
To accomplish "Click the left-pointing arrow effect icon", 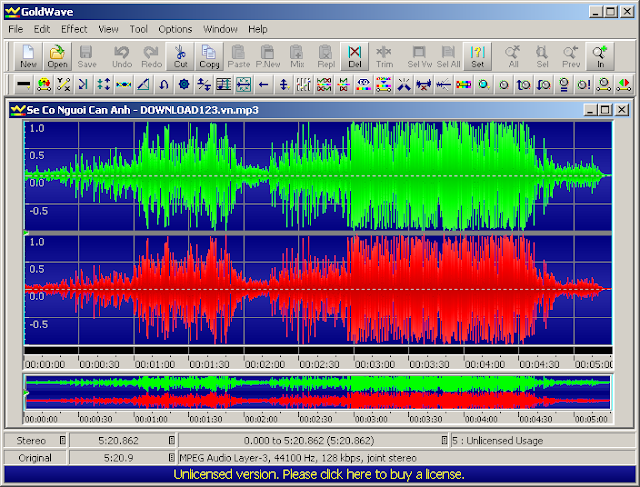I will [x=264, y=85].
